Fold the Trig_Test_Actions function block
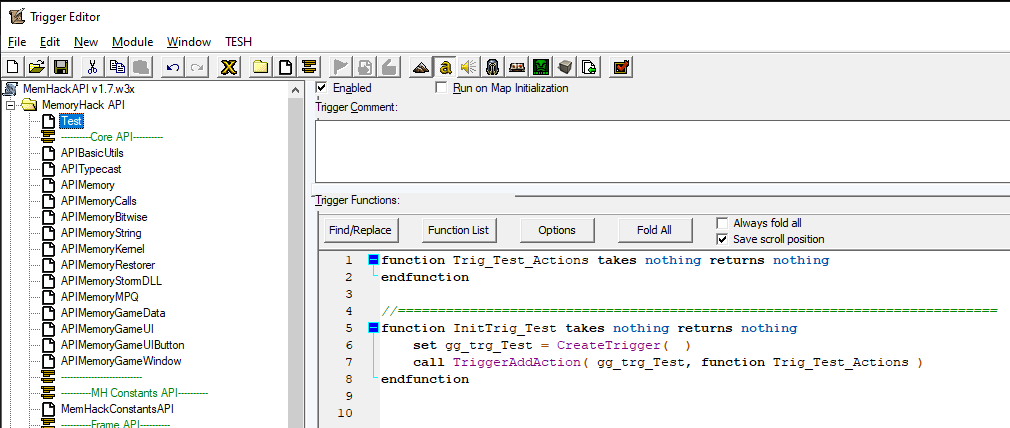Viewport: 1010px width, 428px height. pos(374,260)
